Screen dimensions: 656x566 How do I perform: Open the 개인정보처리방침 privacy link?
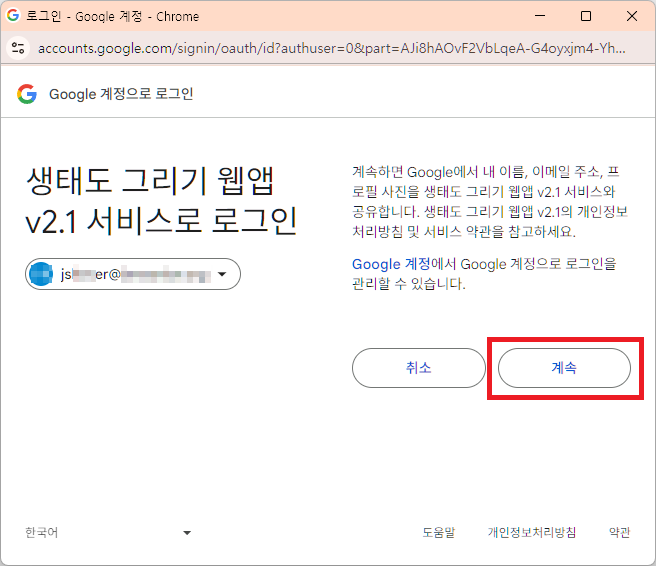pos(532,533)
